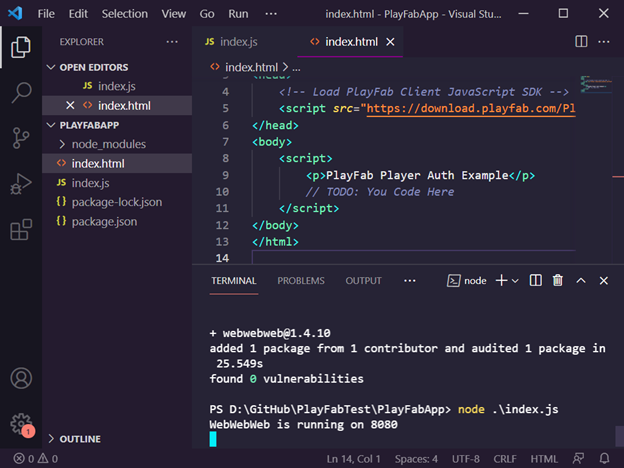Click Ln 14, Col 1 in status bar
The image size is (624, 468).
click(x=353, y=459)
